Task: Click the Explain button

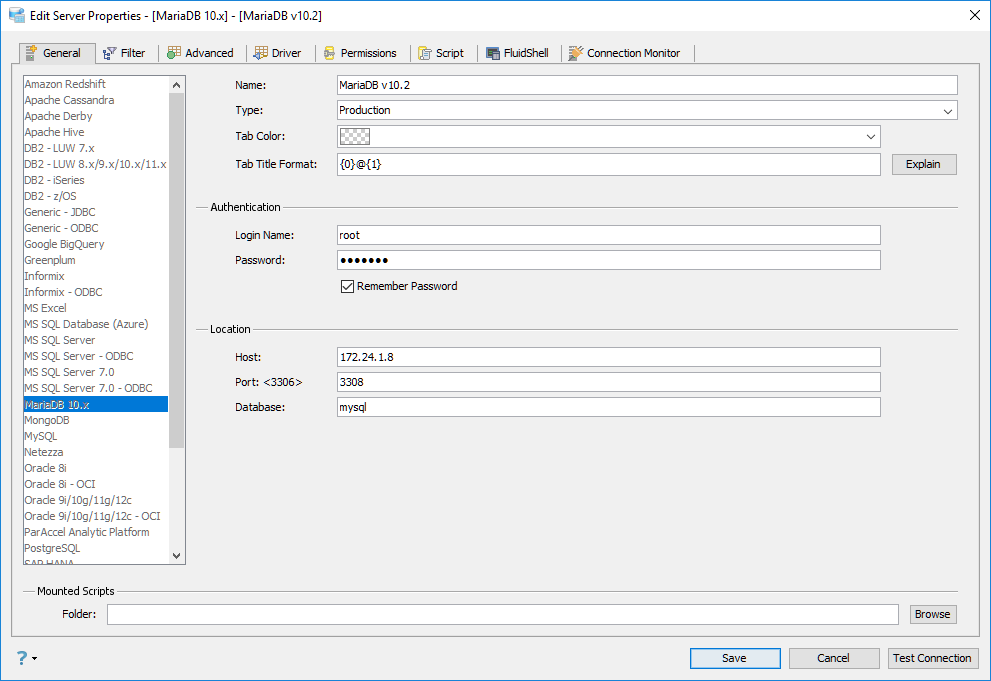Action: [924, 164]
